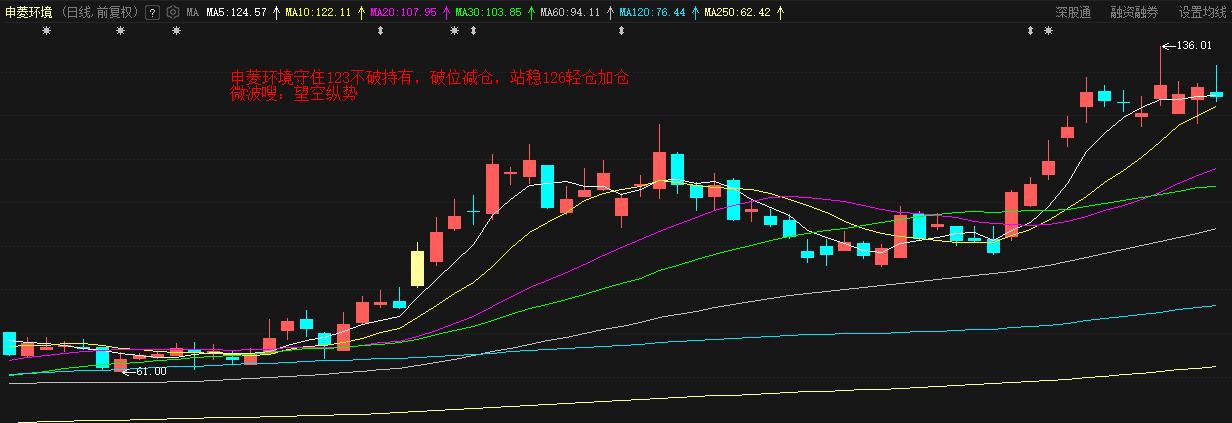Click red annotation line 微波嗖：星空纵势
The image size is (1232, 423).
pyautogui.click(x=293, y=95)
